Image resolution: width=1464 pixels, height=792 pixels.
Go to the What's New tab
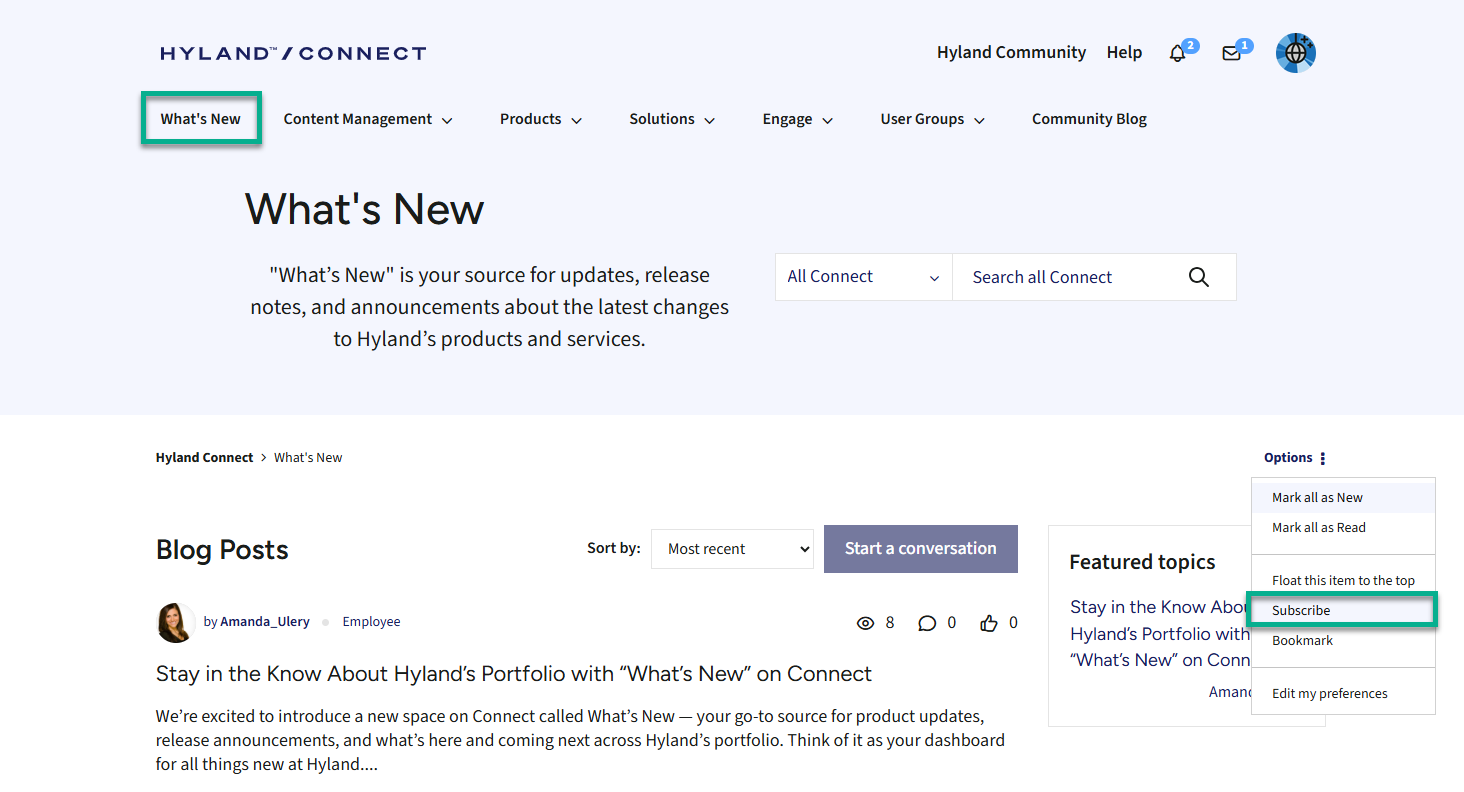pos(201,119)
